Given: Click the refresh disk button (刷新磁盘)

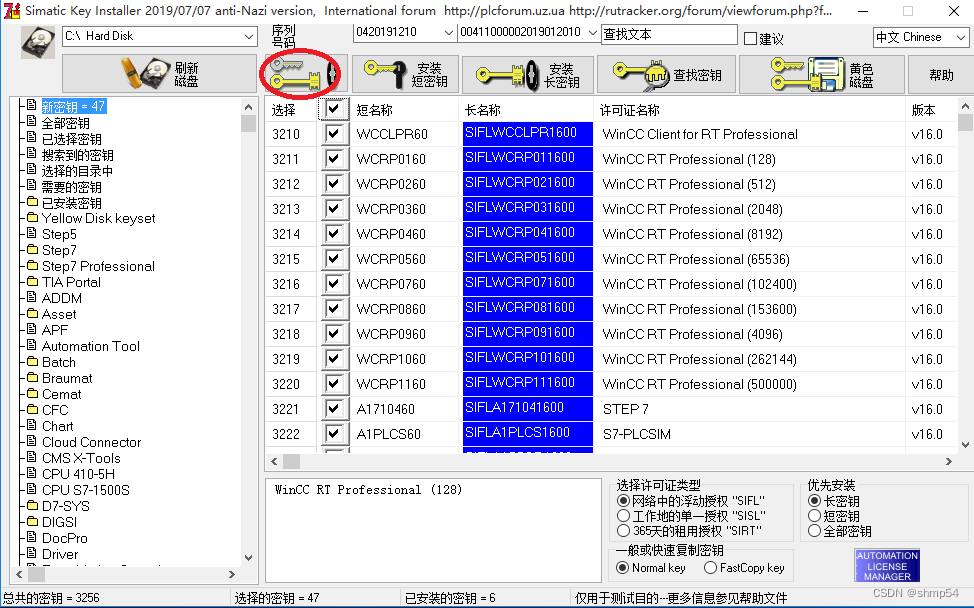Looking at the screenshot, I should point(159,74).
